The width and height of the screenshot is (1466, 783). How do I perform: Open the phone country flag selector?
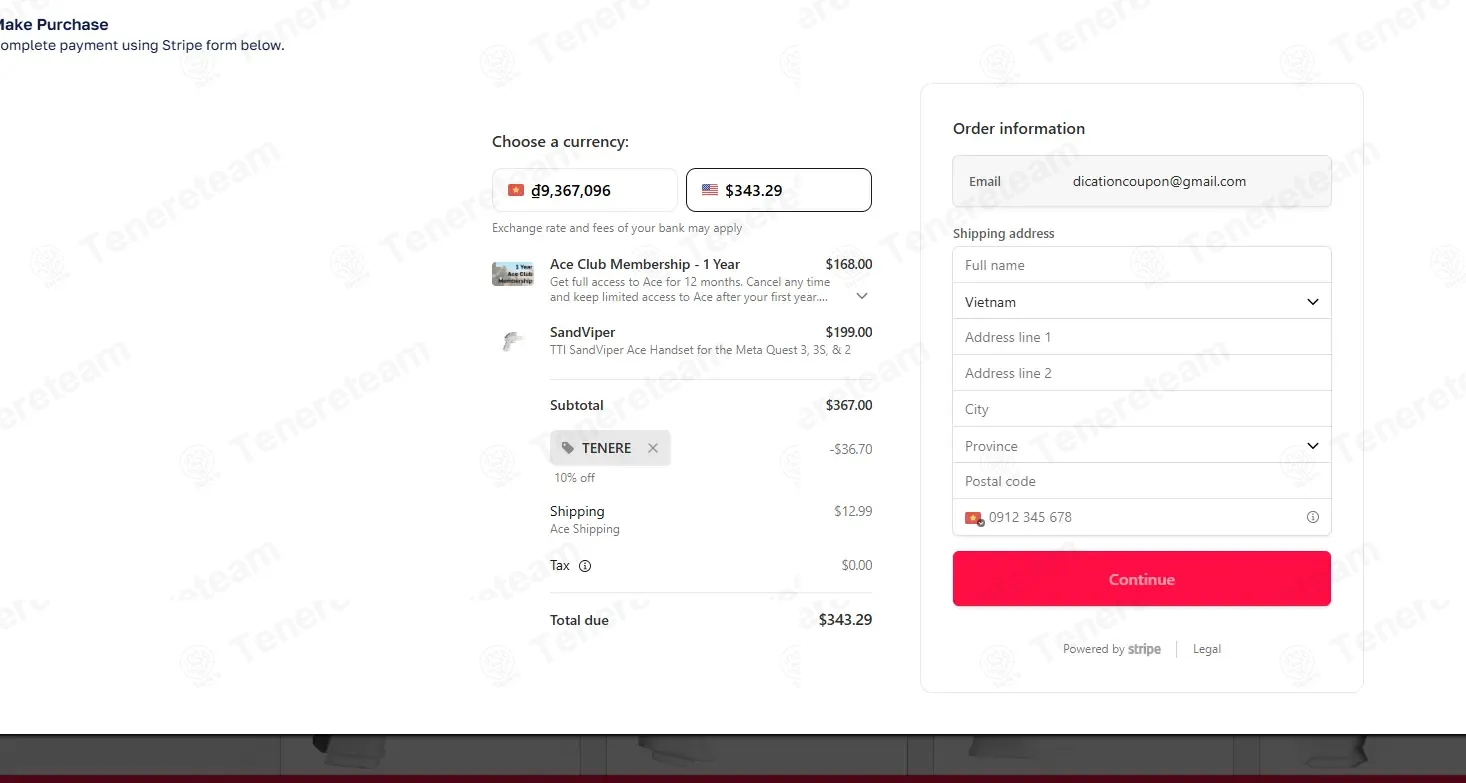(x=974, y=518)
